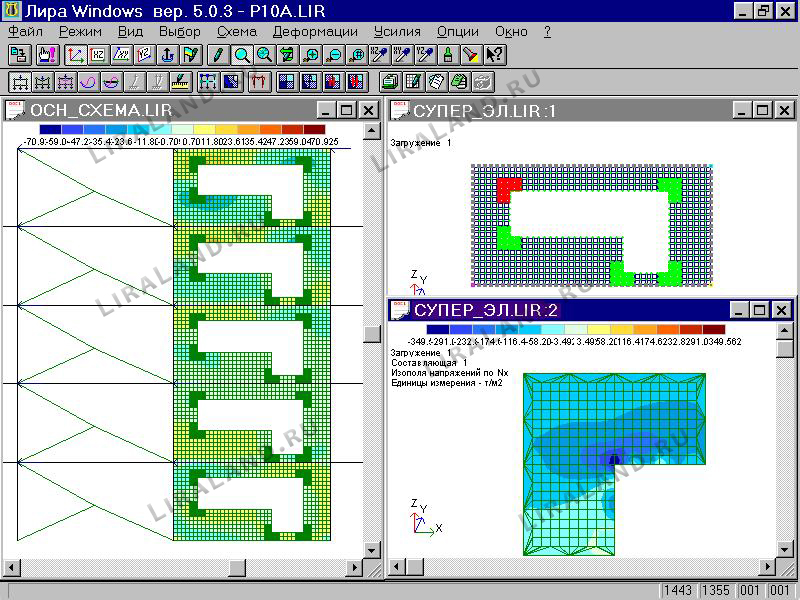Open the Деформации menu
Screen dimensions: 800x600
pyautogui.click(x=315, y=31)
